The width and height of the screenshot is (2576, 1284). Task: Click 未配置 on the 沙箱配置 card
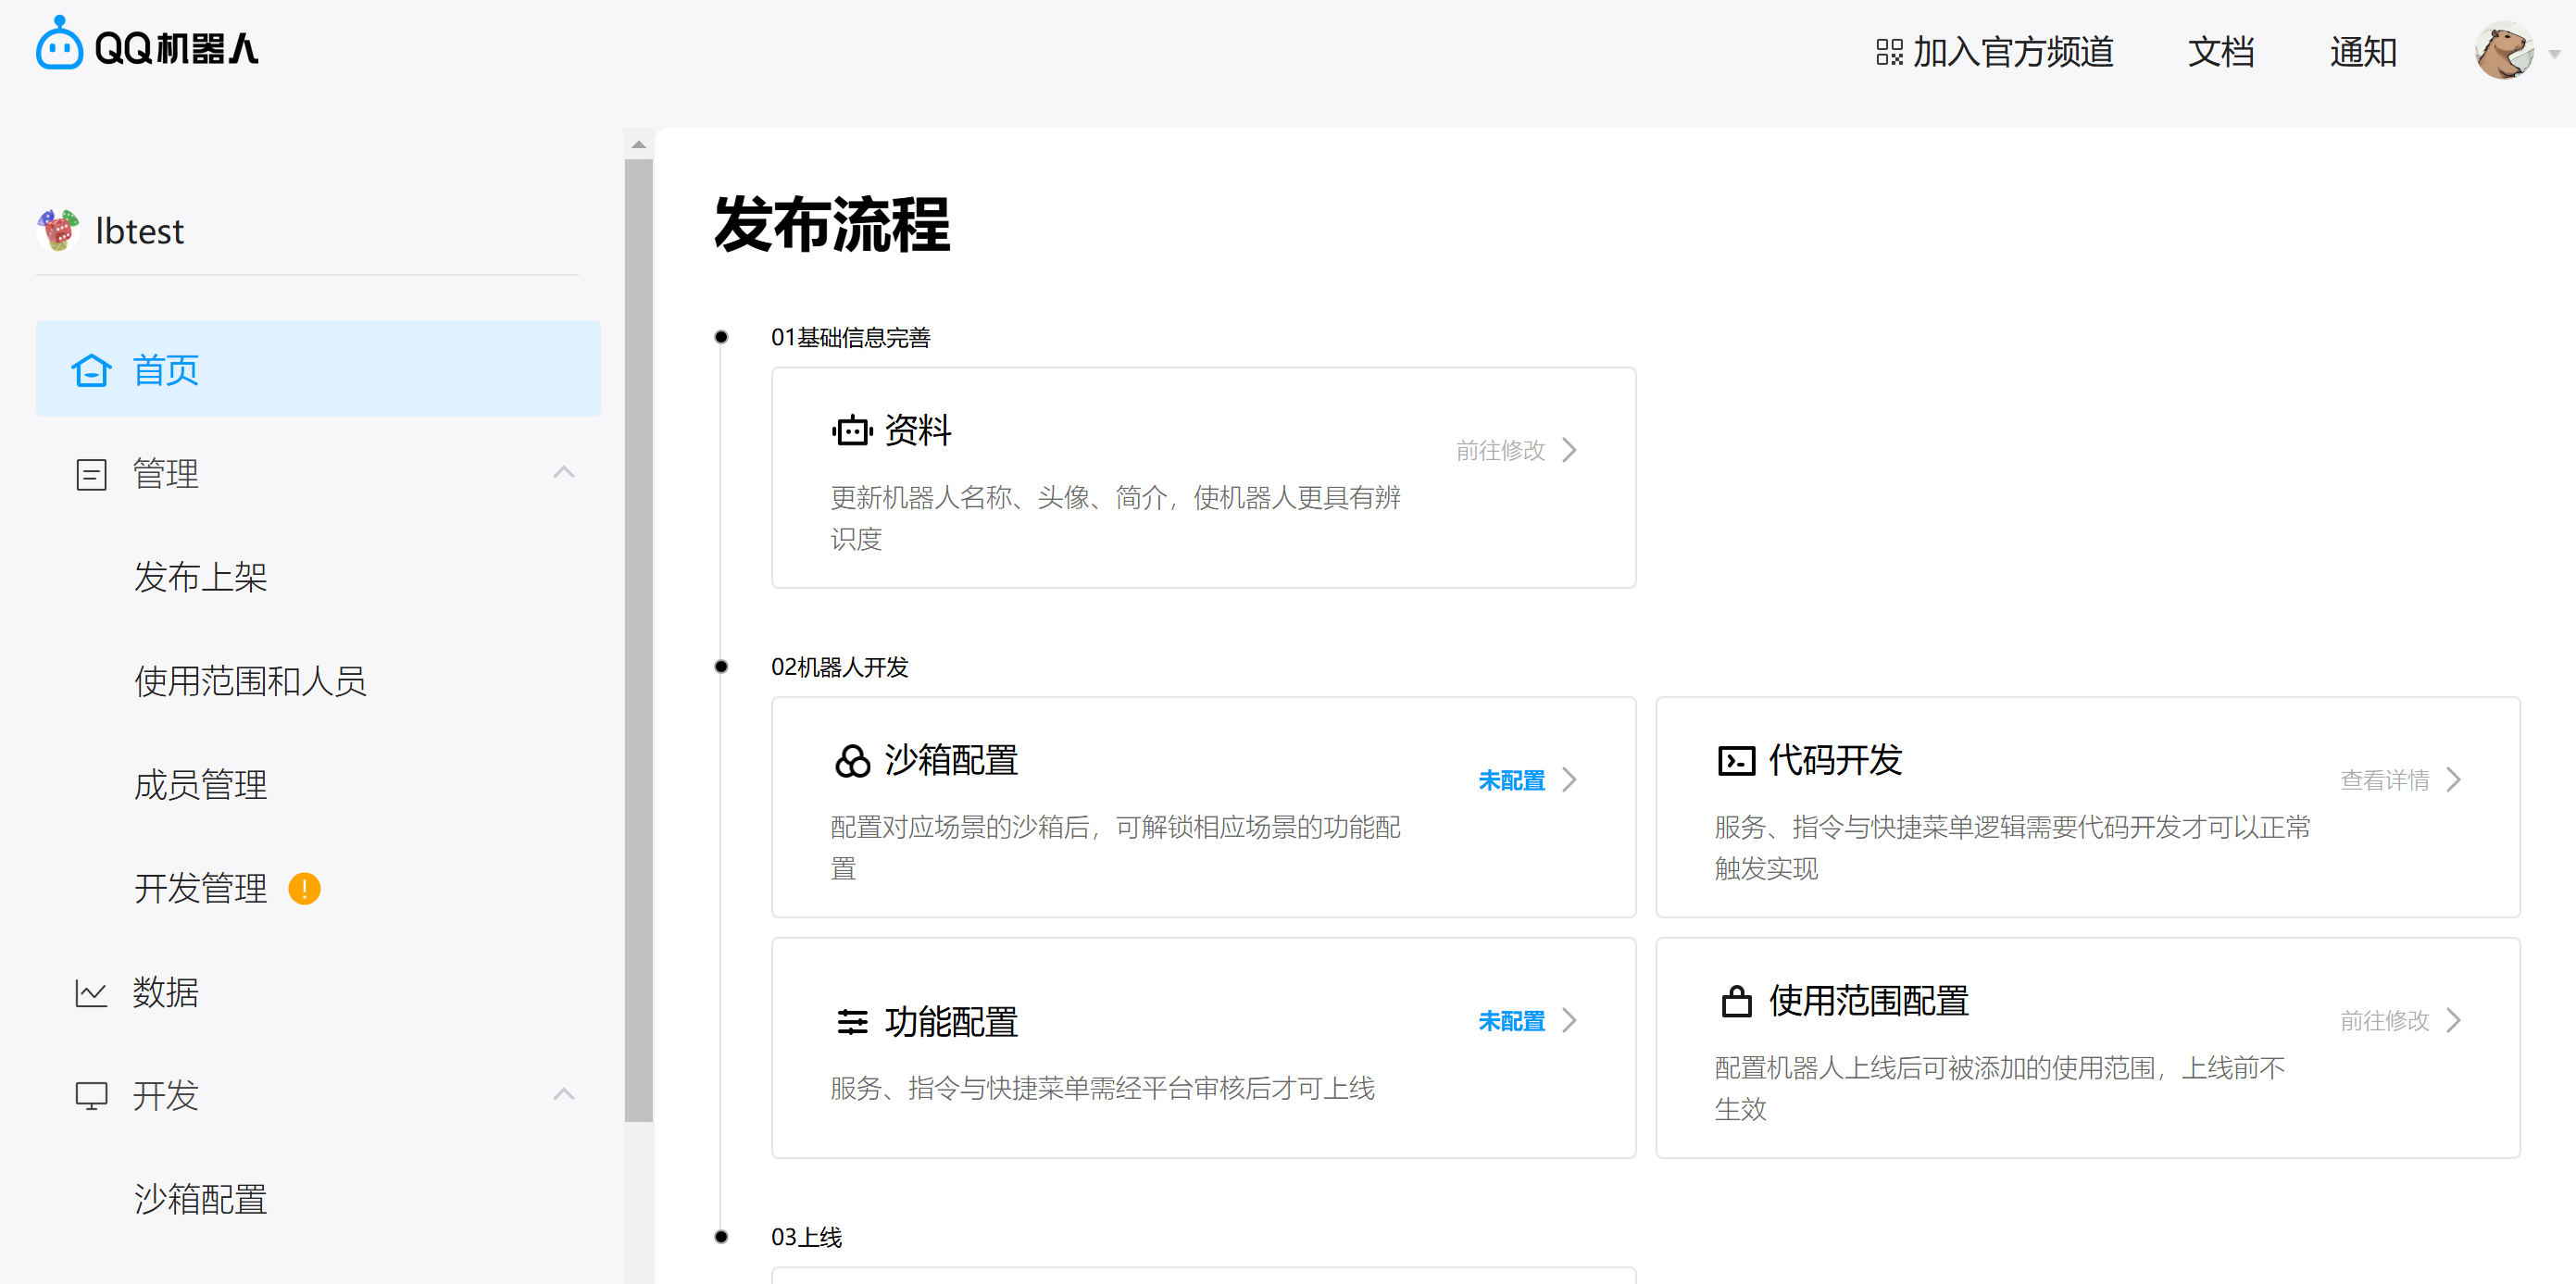pos(1511,780)
